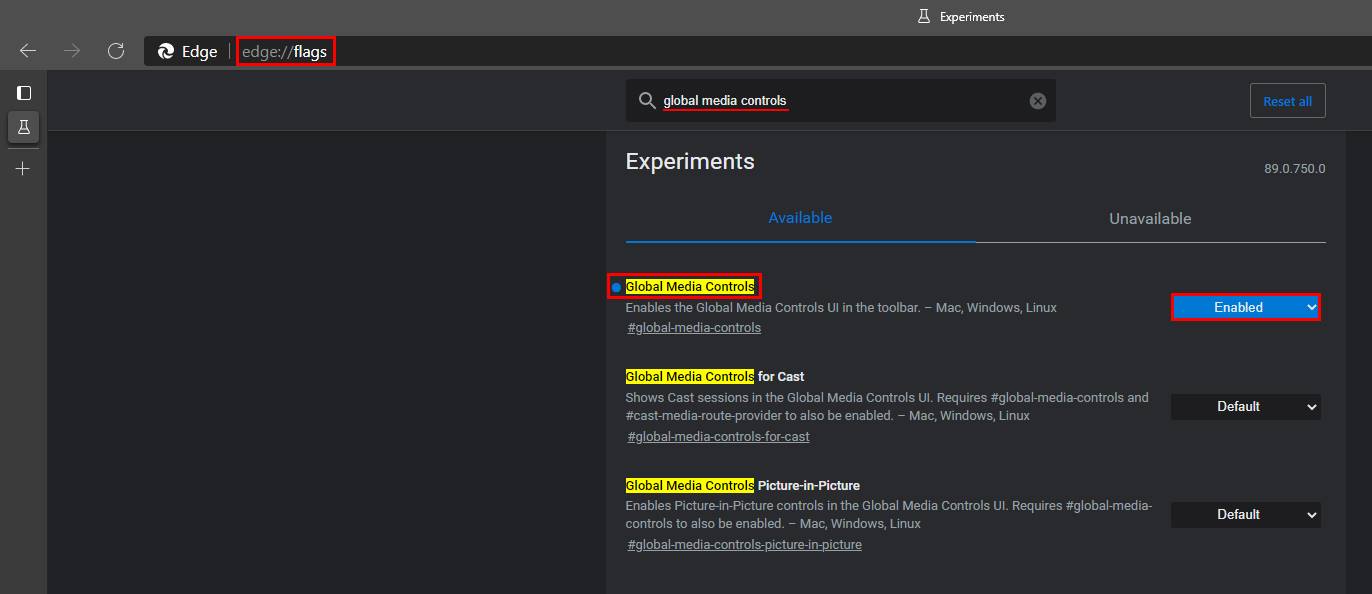Go back with the browser back arrow

(28, 51)
